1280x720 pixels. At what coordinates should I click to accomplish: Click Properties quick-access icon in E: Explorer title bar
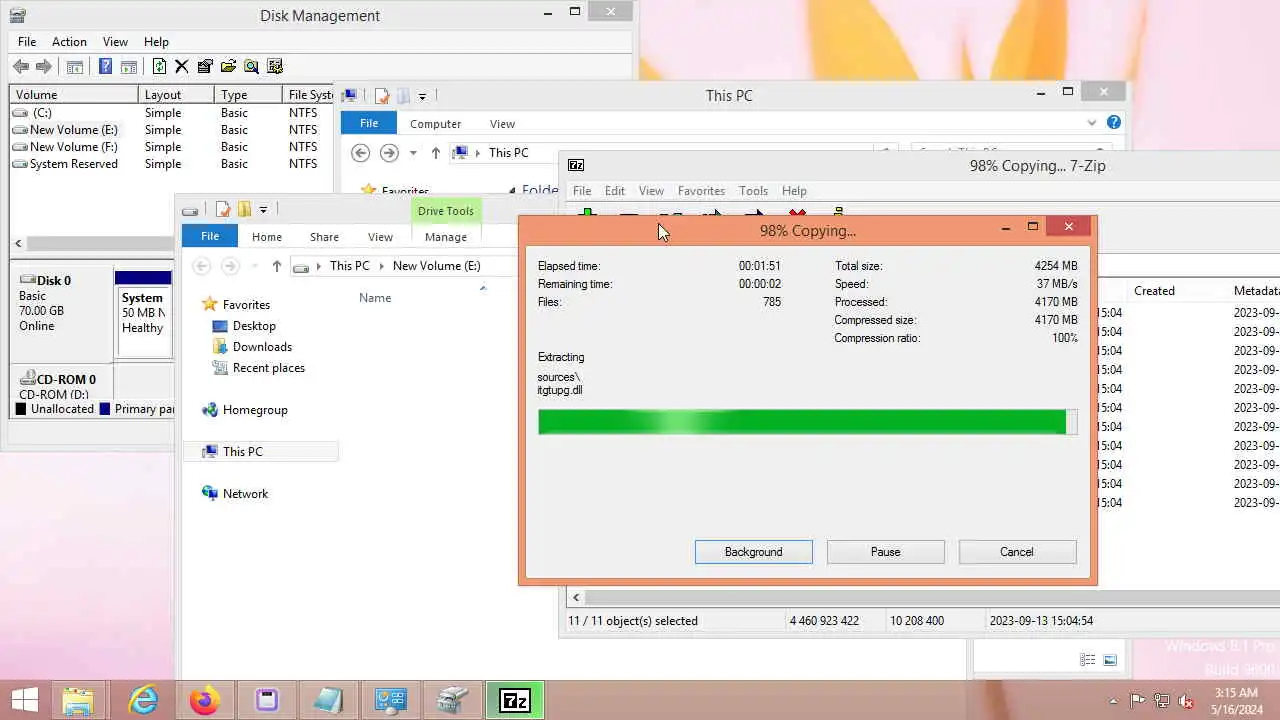[222, 209]
